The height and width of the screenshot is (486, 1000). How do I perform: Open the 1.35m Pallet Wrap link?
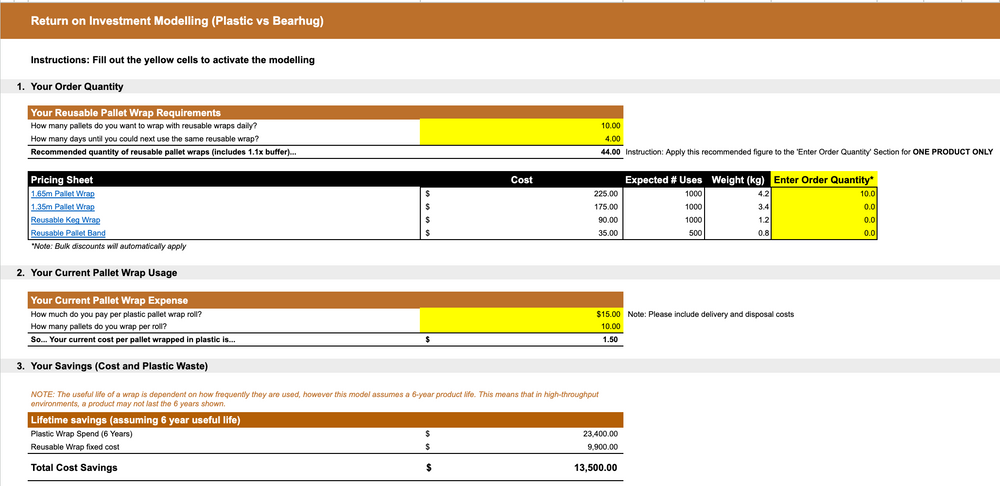[63, 206]
